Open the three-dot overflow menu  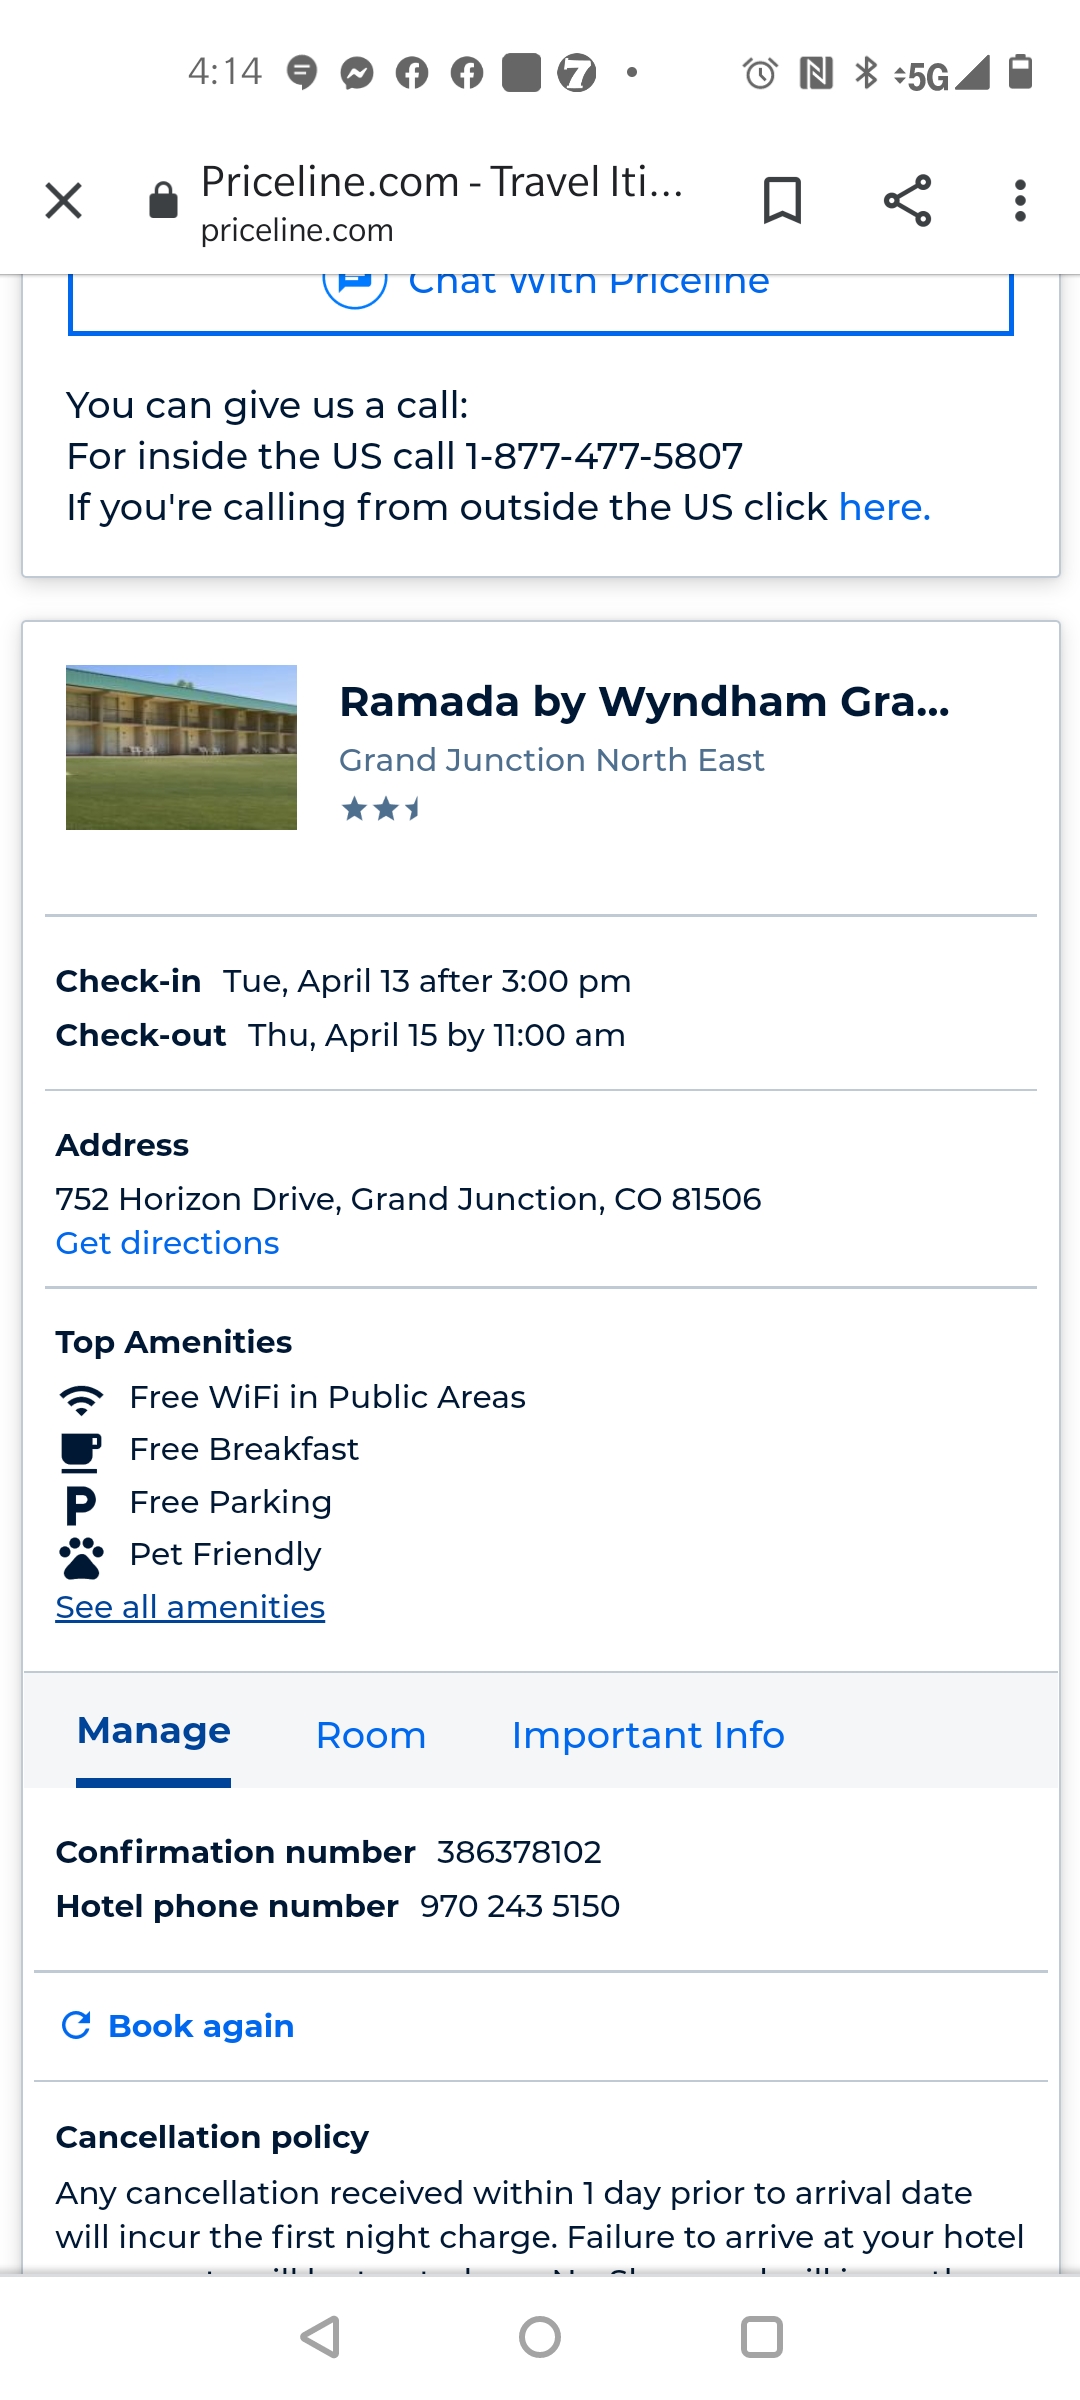(x=1019, y=201)
